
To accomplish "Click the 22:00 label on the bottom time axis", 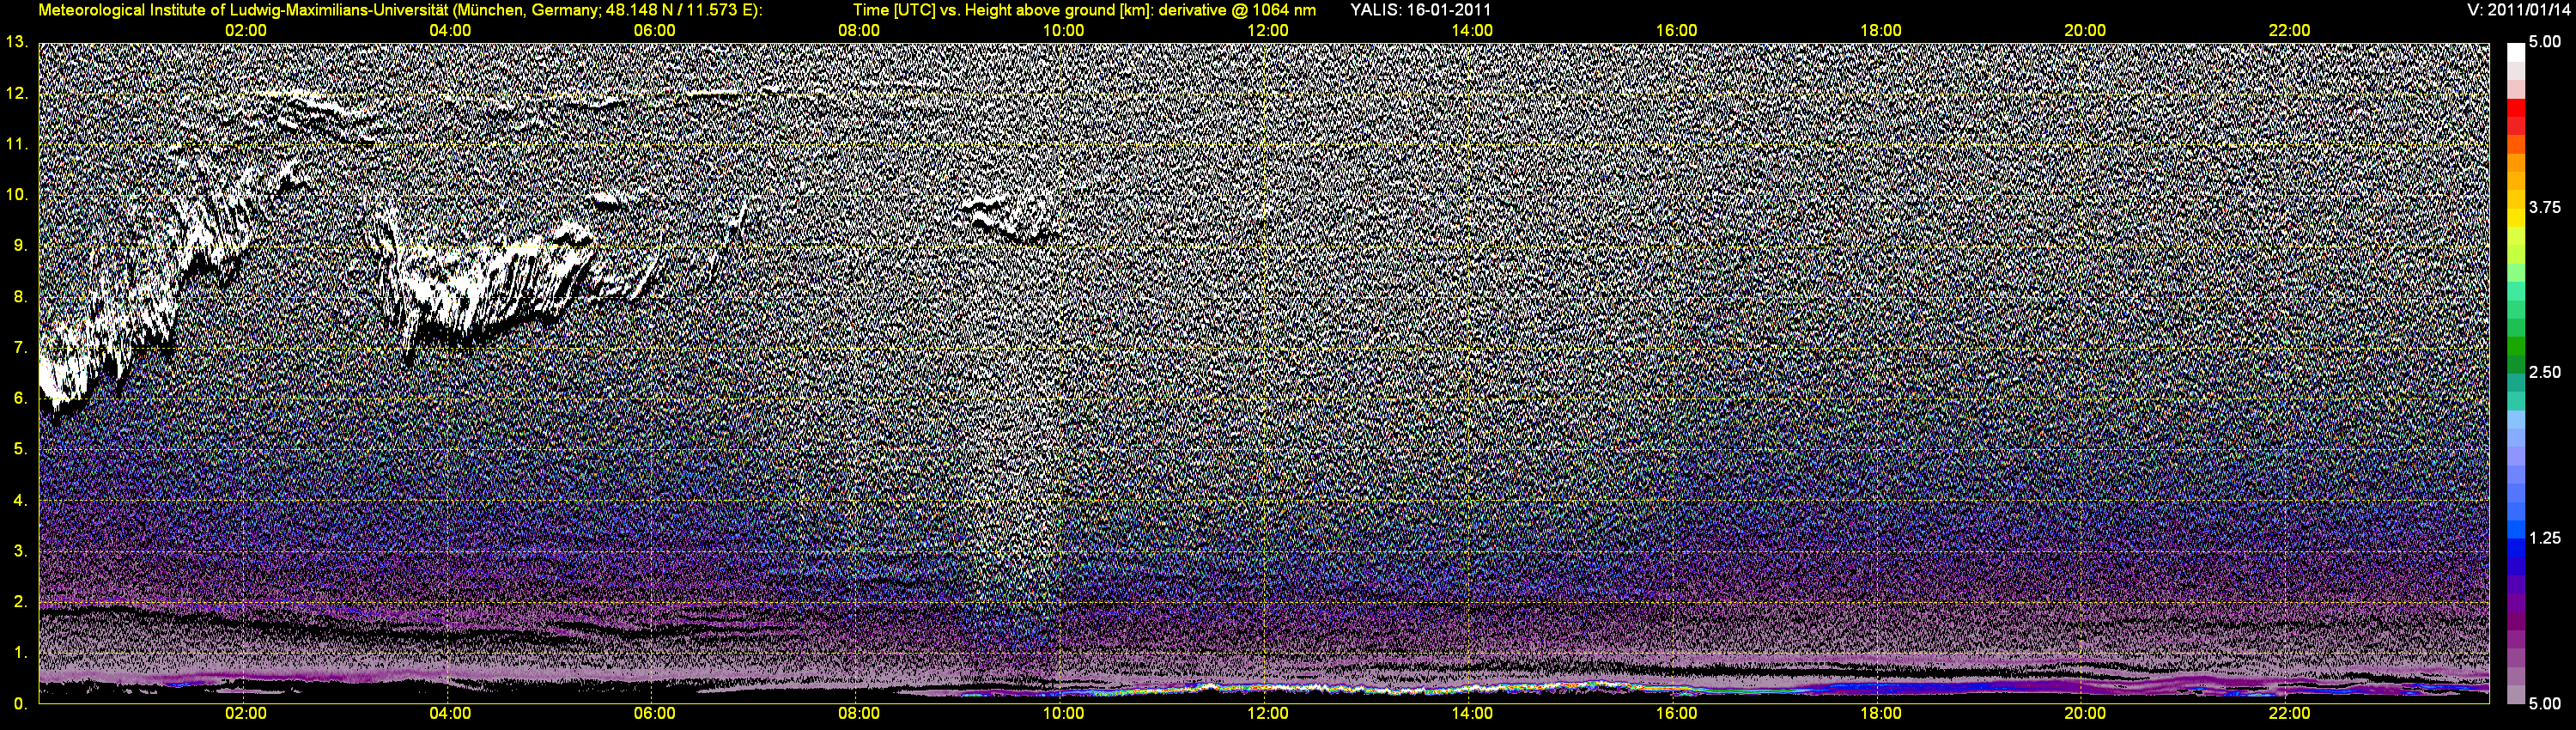I will tap(2289, 714).
